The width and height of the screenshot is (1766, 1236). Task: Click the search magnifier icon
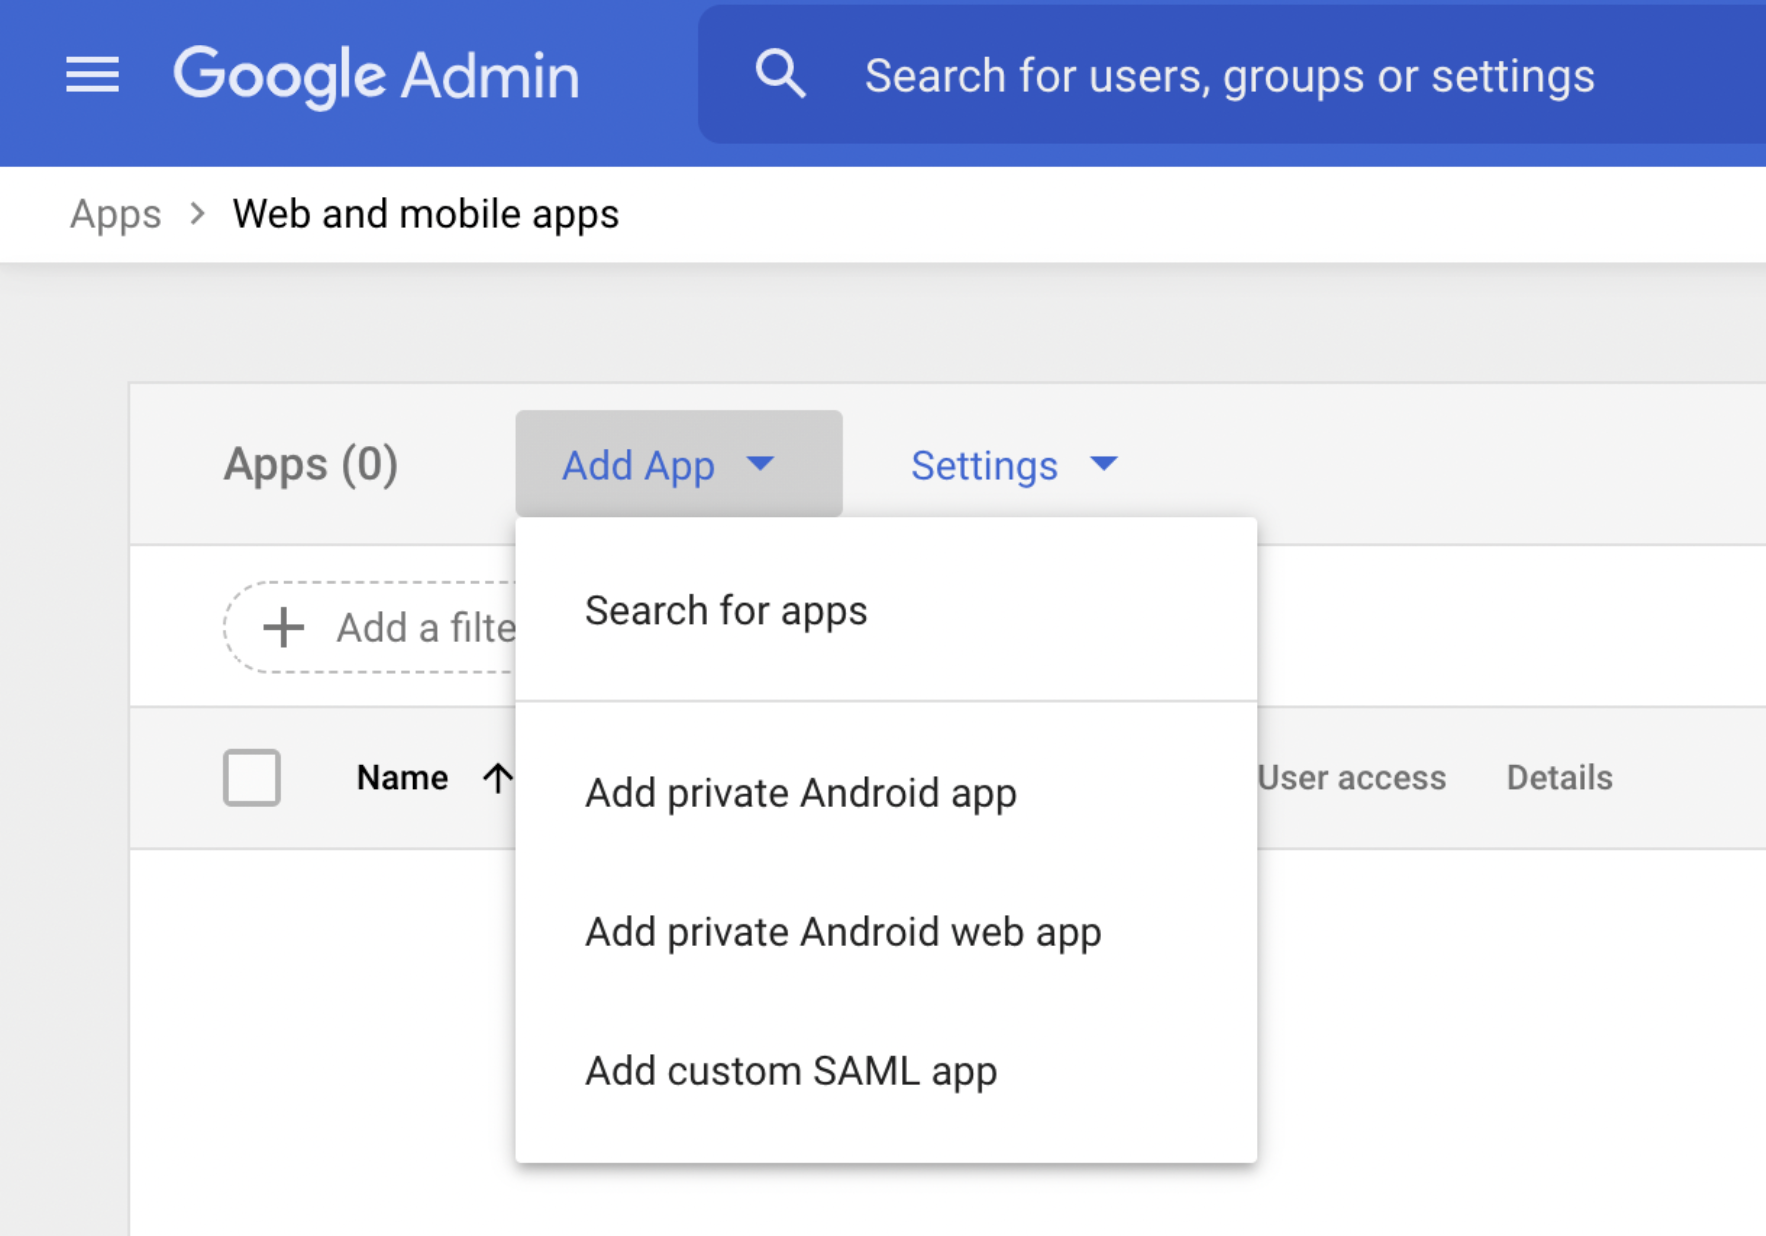click(x=780, y=75)
